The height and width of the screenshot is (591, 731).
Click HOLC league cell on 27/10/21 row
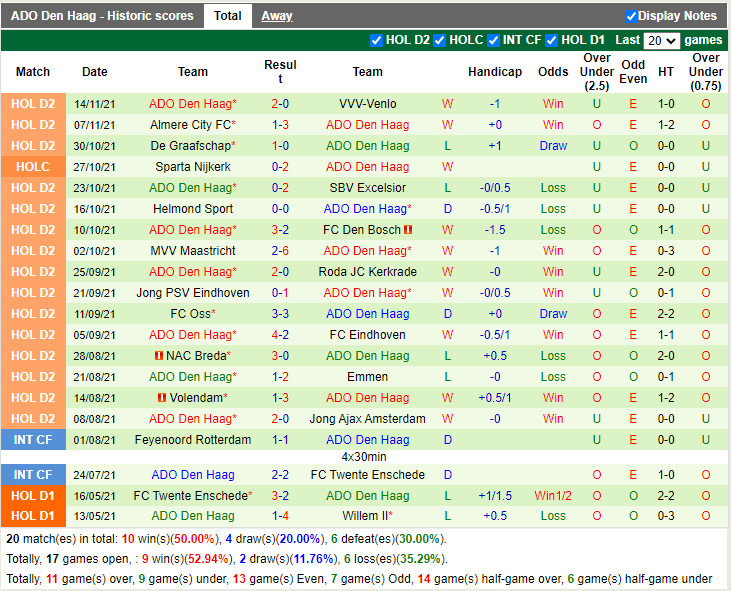pyautogui.click(x=33, y=167)
